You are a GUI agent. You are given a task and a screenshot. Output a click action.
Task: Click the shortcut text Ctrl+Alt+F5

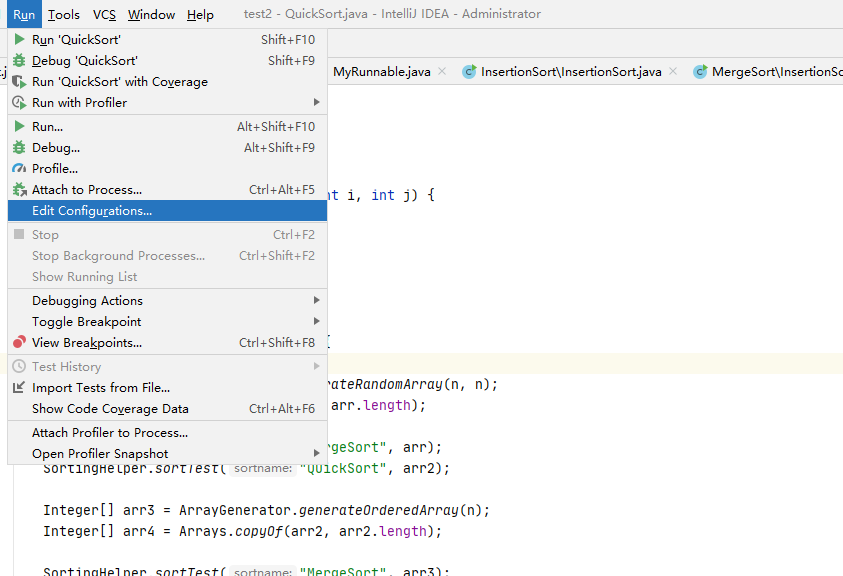click(282, 189)
